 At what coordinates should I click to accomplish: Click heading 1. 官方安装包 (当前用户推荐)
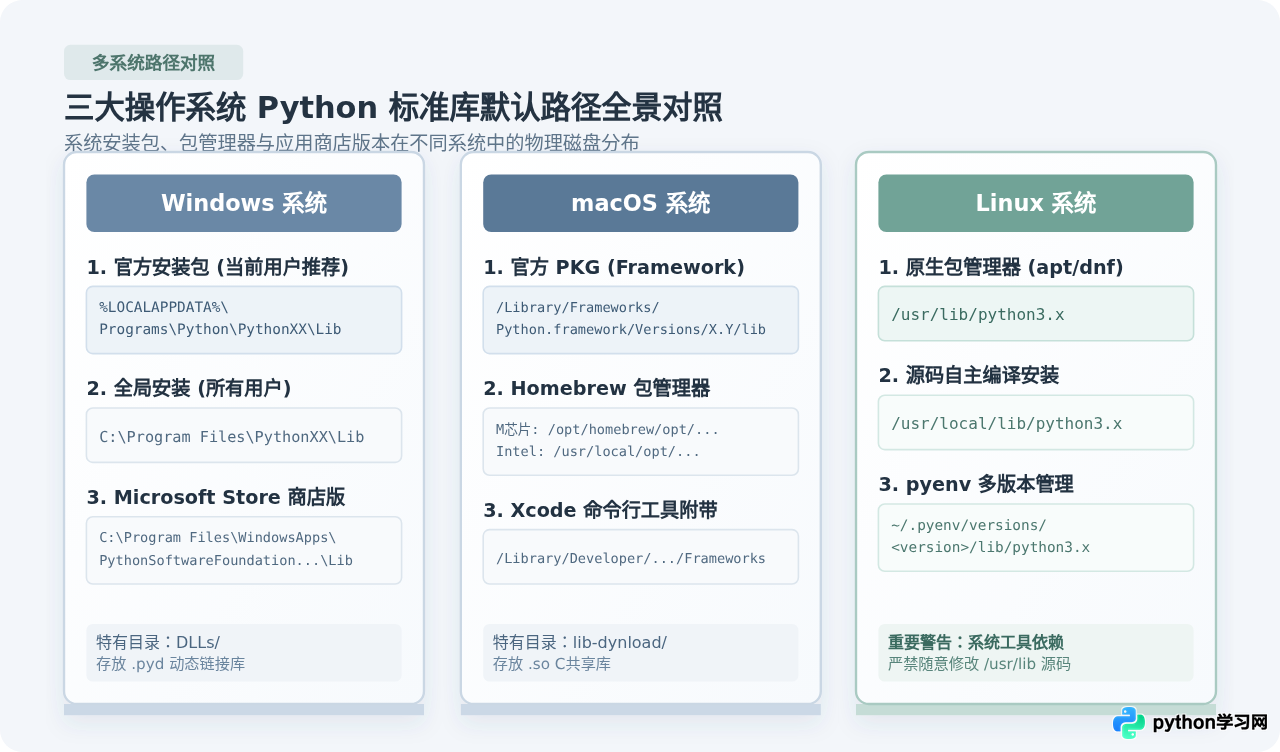pyautogui.click(x=217, y=267)
